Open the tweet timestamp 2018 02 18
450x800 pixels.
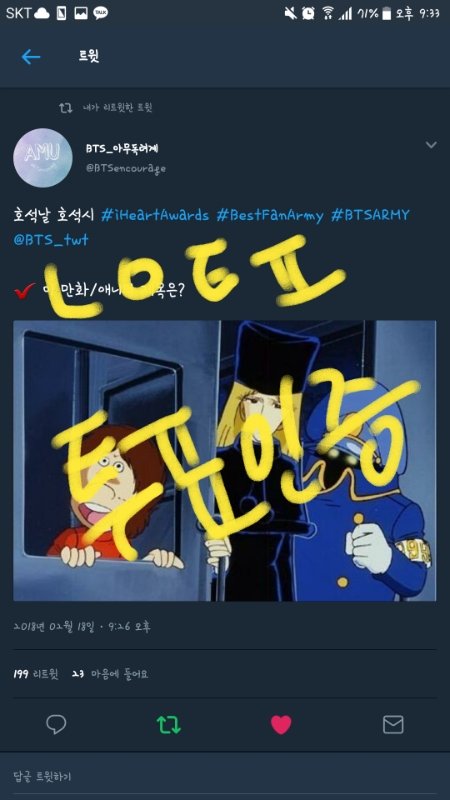pyautogui.click(x=82, y=626)
